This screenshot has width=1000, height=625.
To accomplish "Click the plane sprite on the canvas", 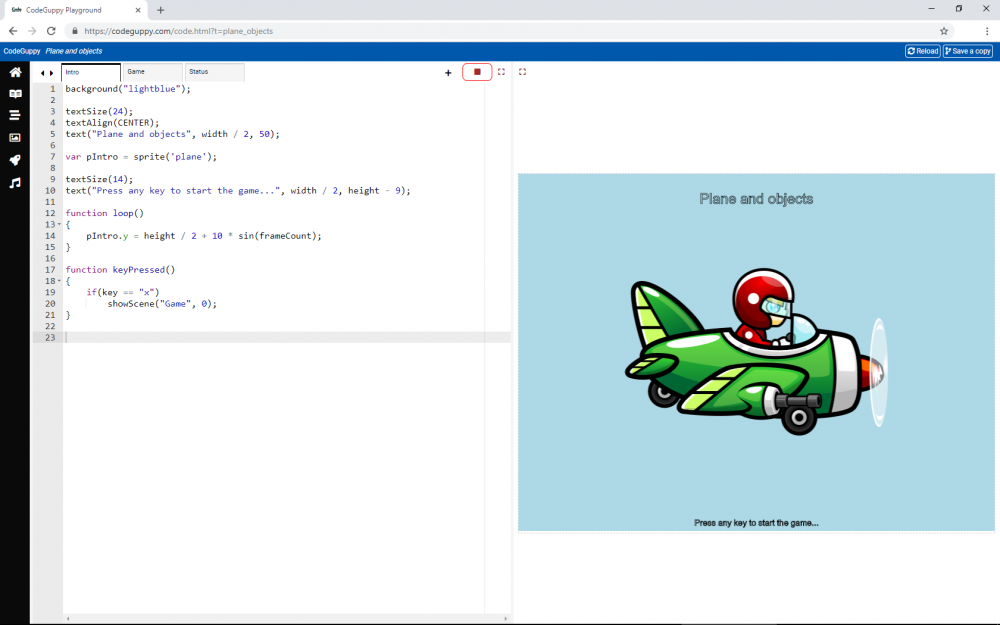I will click(x=756, y=351).
